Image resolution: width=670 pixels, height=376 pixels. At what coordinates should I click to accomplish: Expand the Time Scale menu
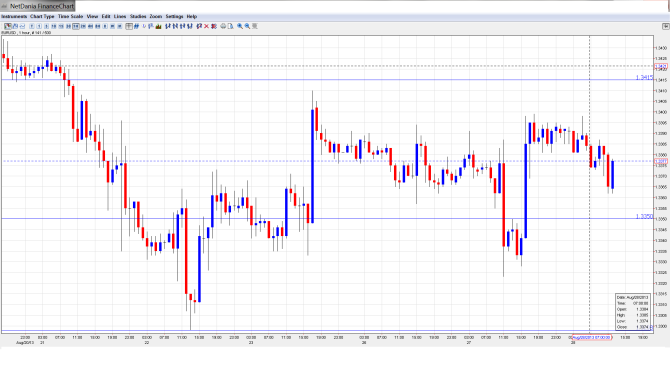point(71,16)
